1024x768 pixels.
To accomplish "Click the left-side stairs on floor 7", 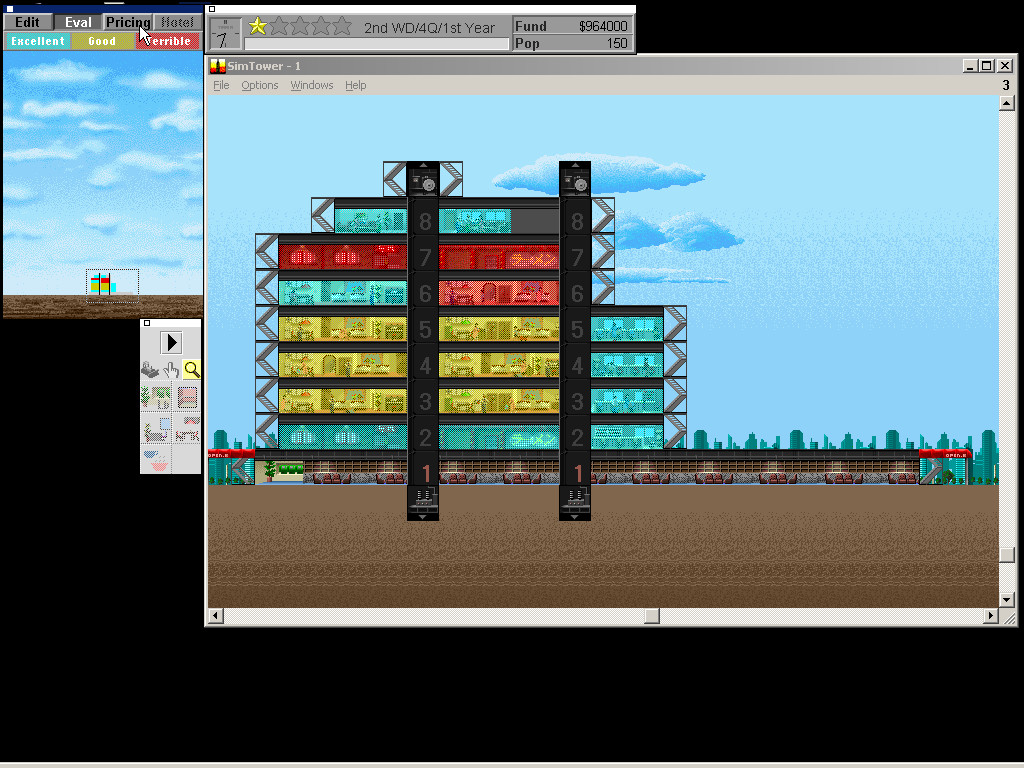I will [267, 251].
